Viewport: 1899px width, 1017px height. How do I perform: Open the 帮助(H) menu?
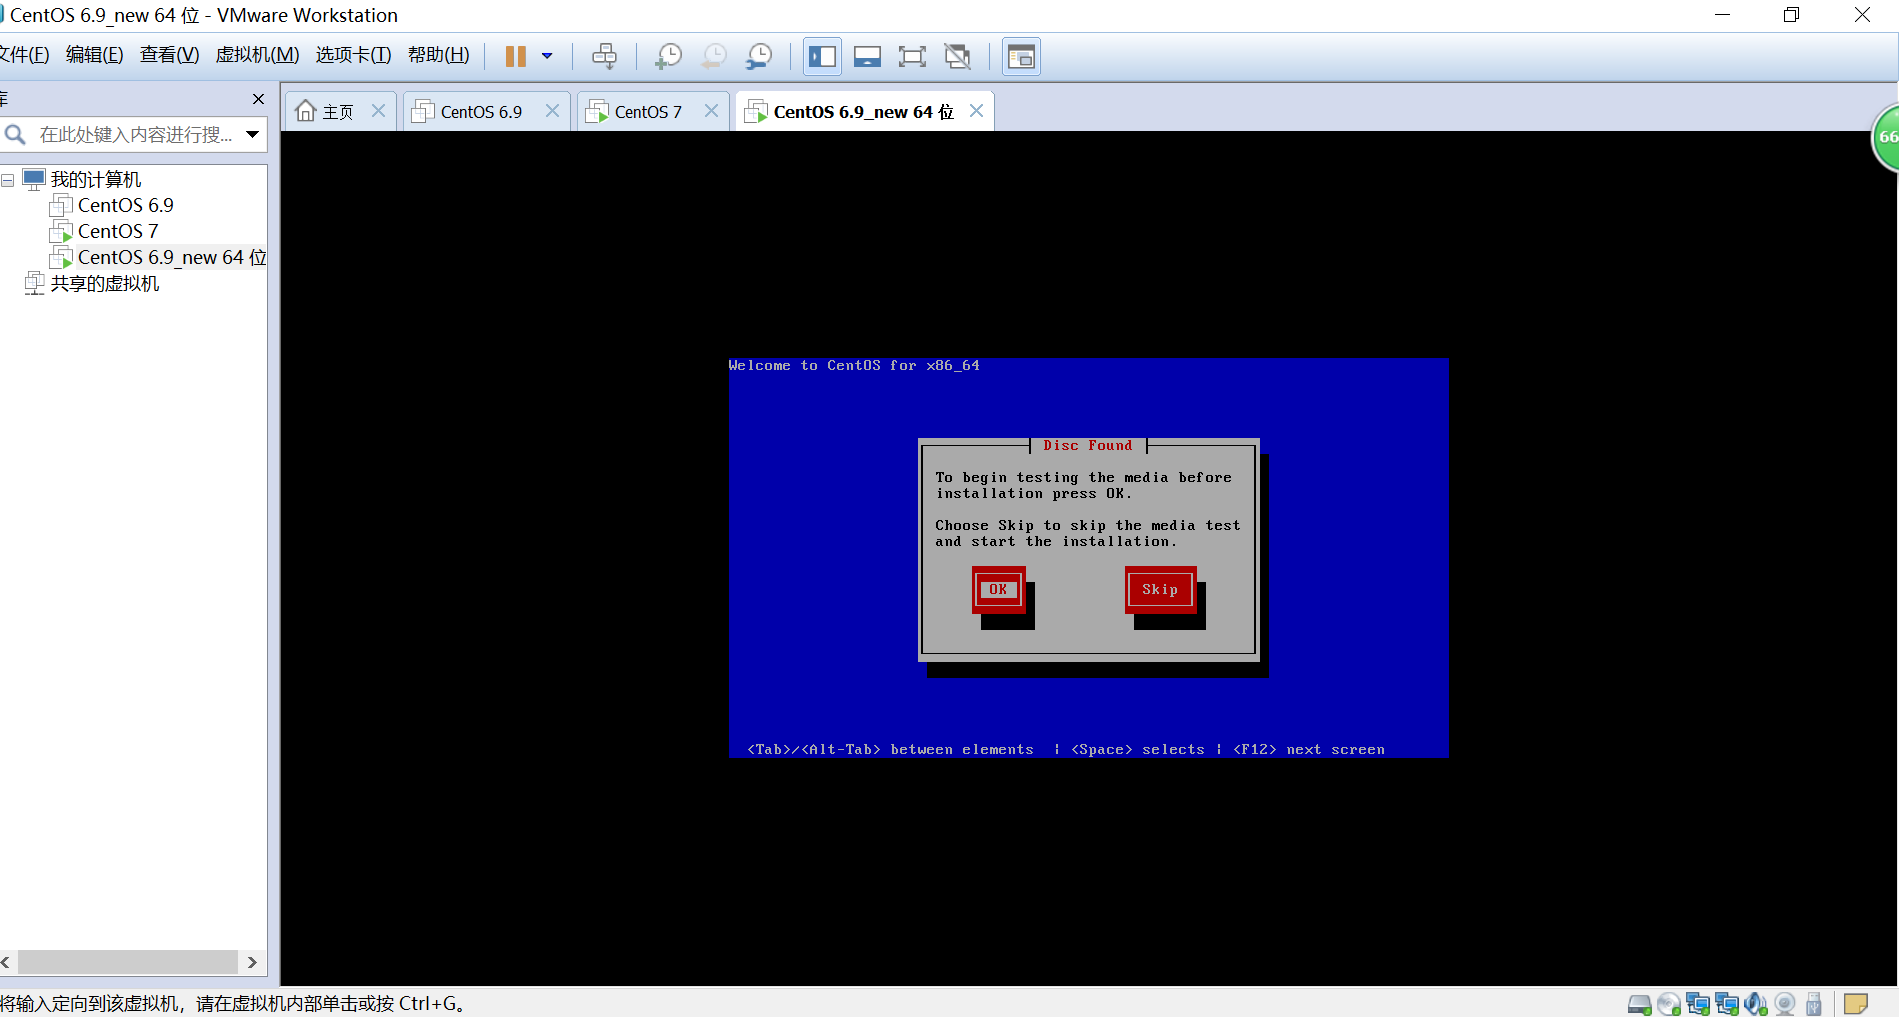(x=438, y=55)
